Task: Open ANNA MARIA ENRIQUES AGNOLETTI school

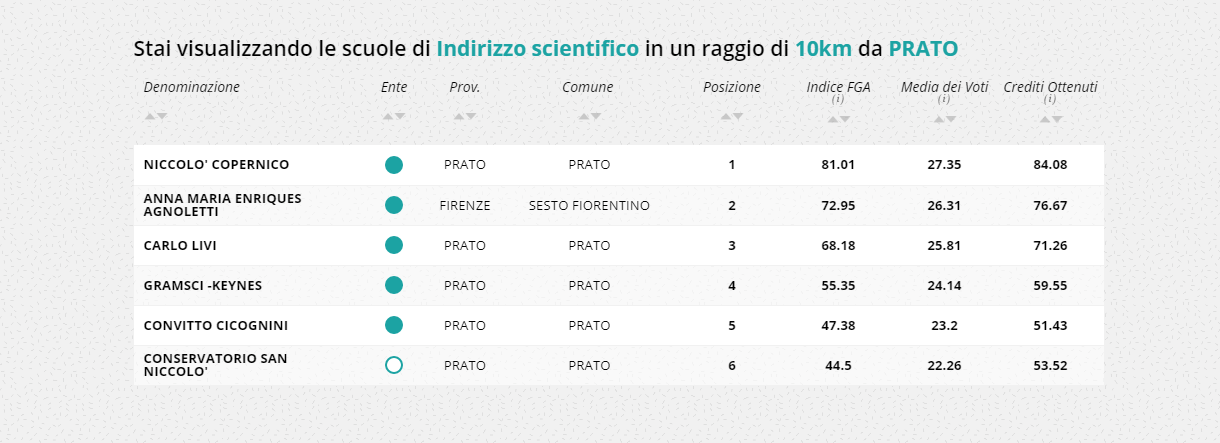Action: pyautogui.click(x=222, y=205)
